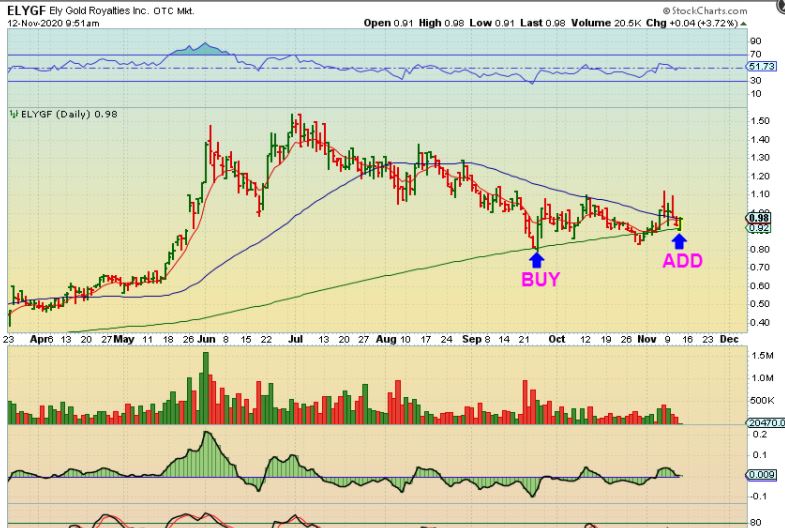Click the 0.98 last-price flag on price axis

(759, 218)
